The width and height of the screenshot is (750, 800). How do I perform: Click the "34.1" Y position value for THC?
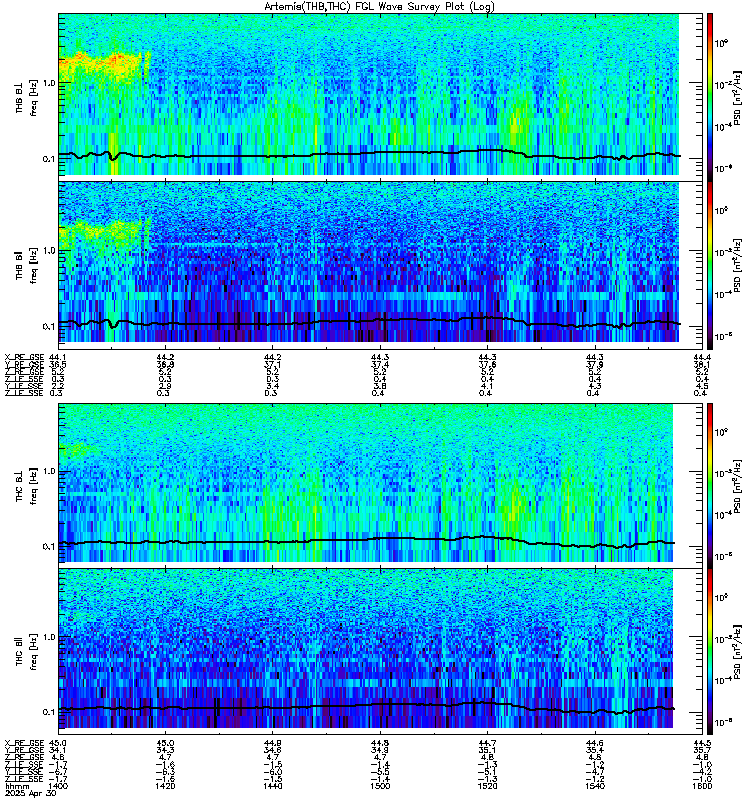coord(58,751)
